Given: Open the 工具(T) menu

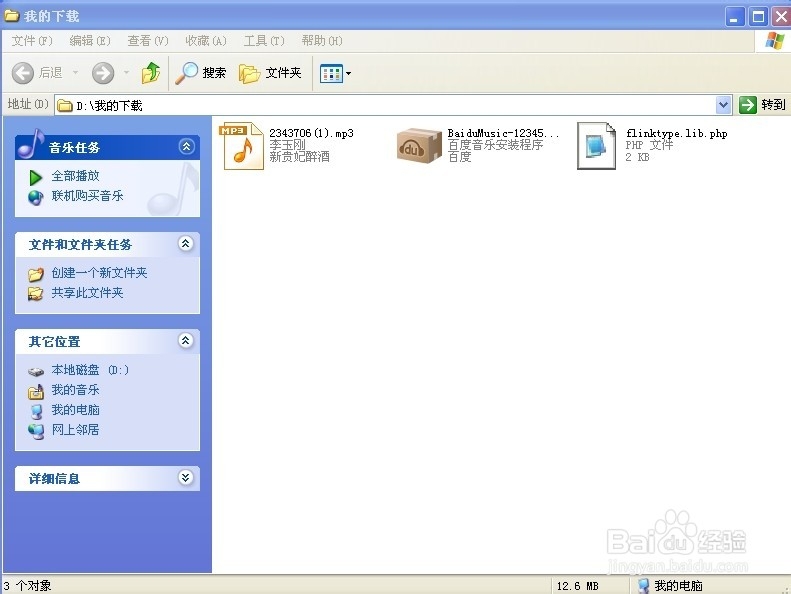Looking at the screenshot, I should click(x=264, y=41).
